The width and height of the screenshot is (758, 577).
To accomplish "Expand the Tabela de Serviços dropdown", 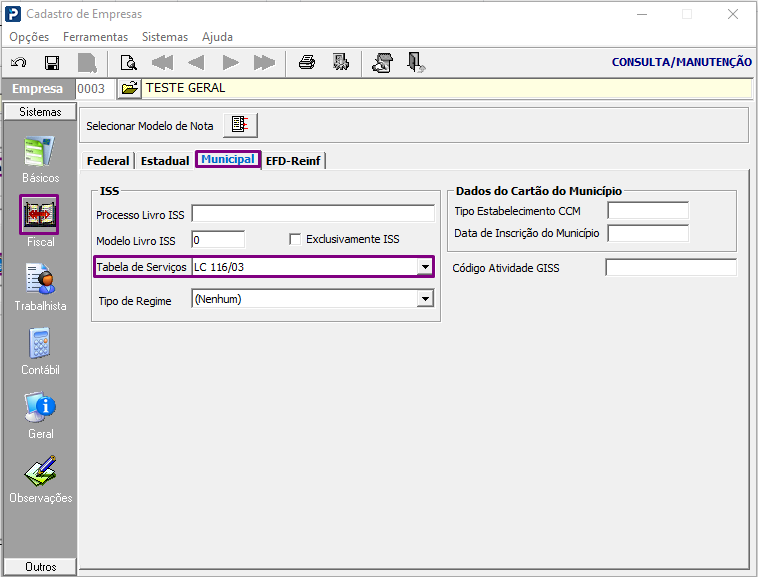I will 425,267.
